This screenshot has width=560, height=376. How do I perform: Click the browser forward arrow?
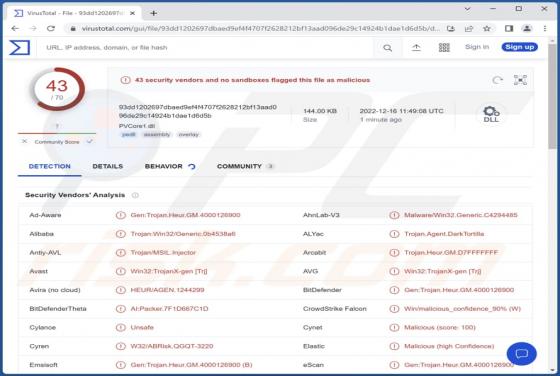(x=33, y=28)
